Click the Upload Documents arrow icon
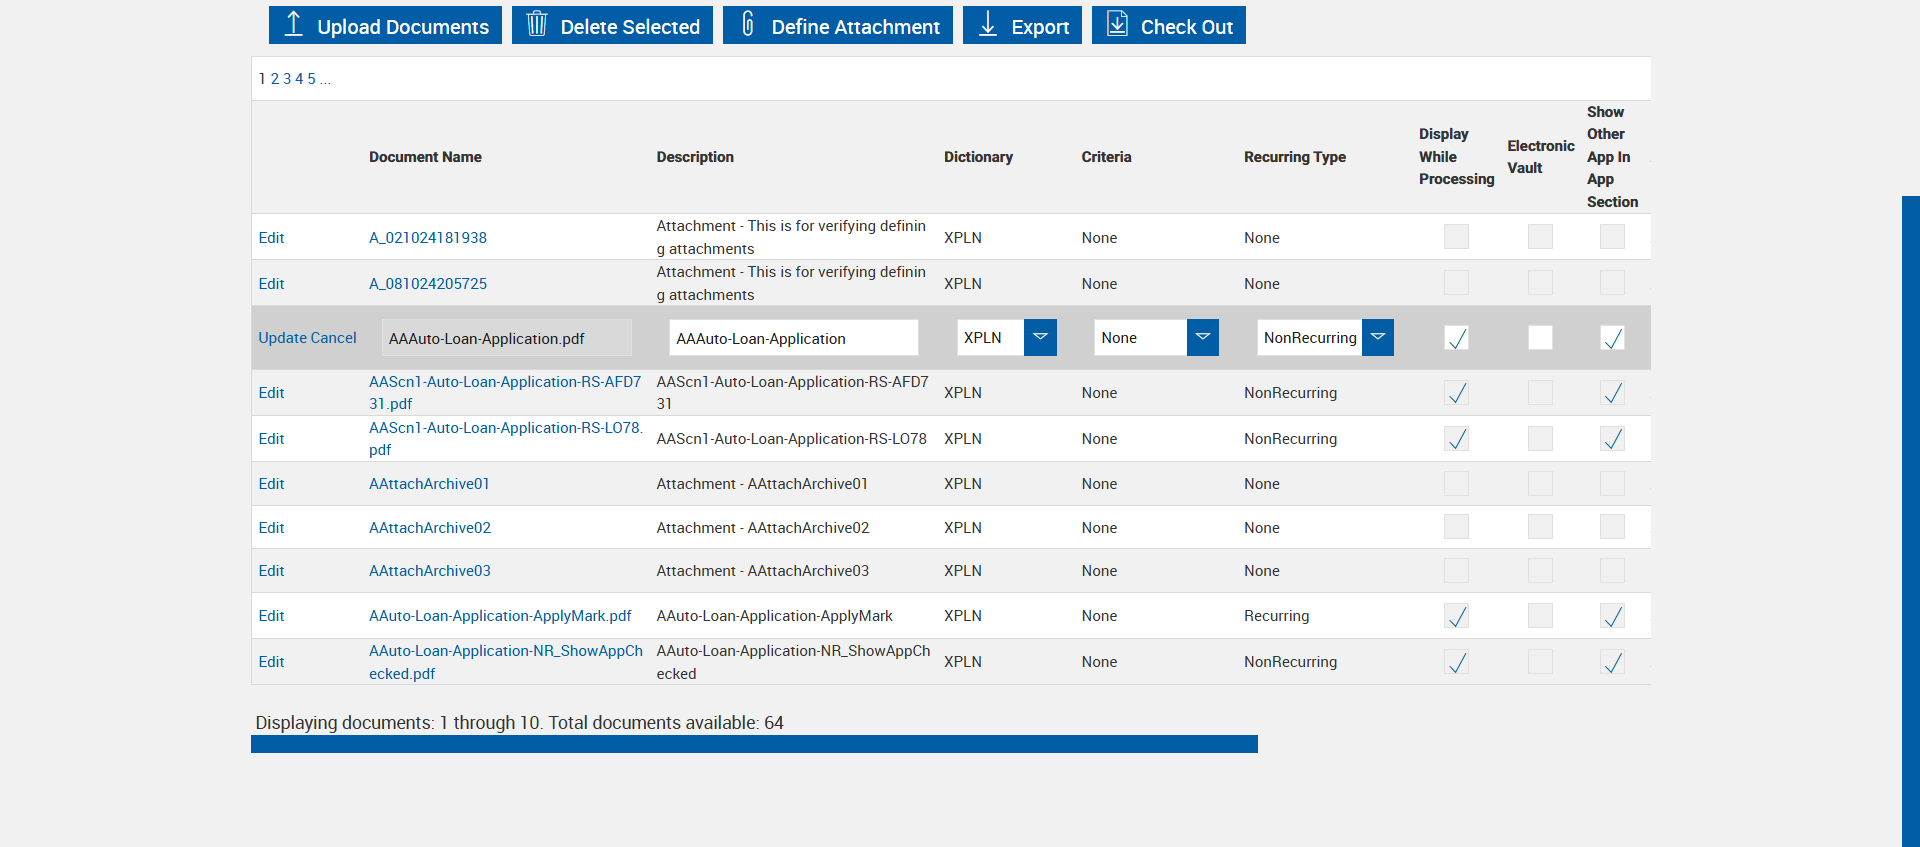 pos(293,24)
